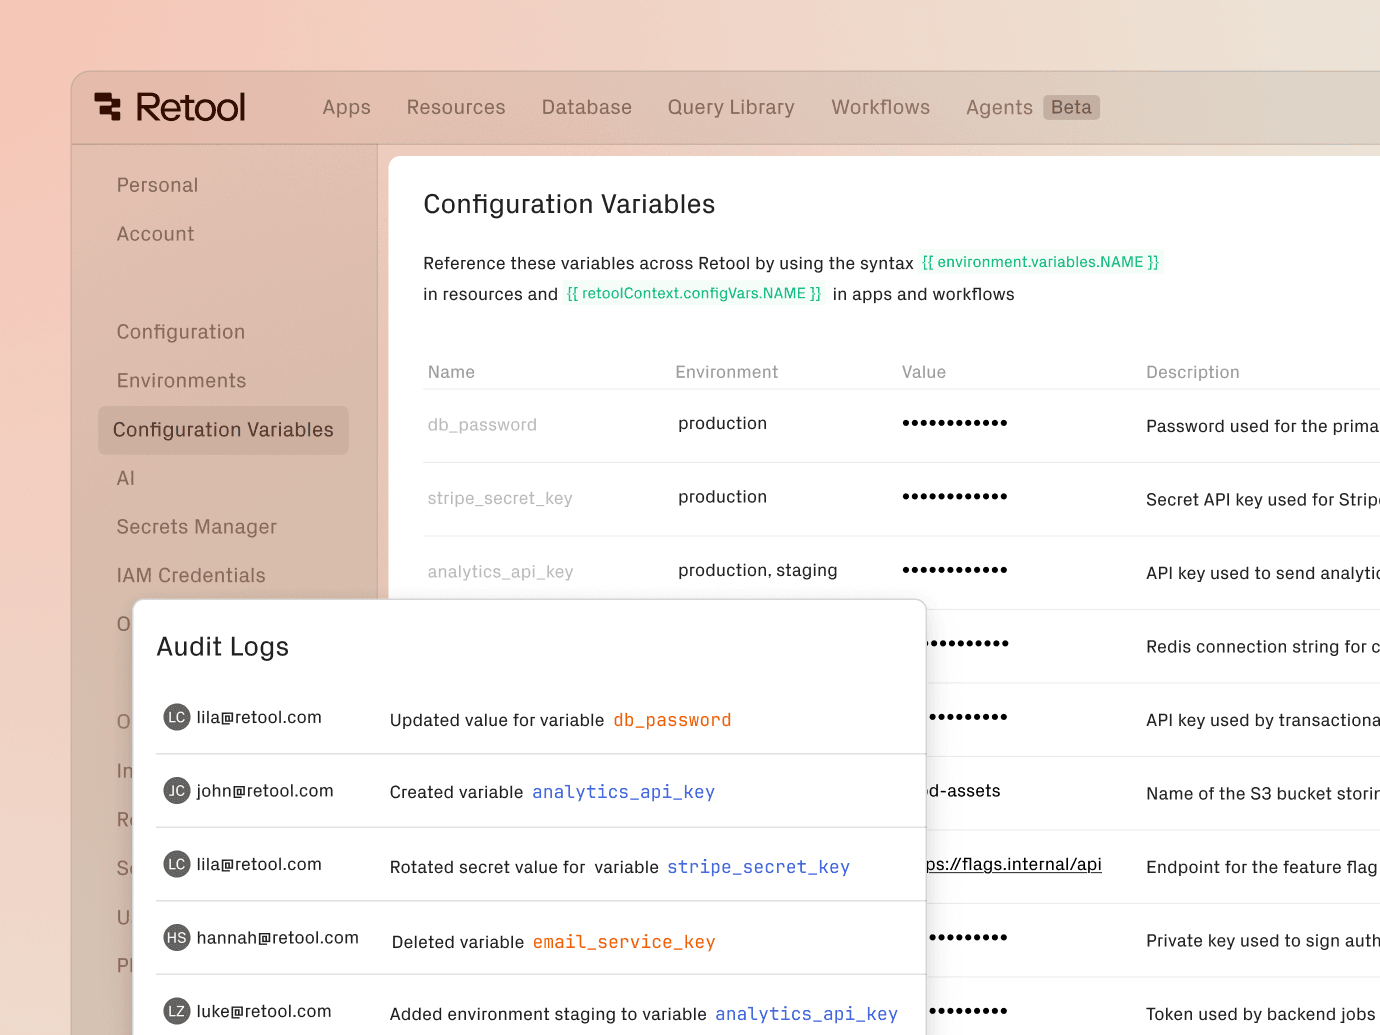Click the retoolContext.configVars.NAME syntax snippet

coord(694,293)
